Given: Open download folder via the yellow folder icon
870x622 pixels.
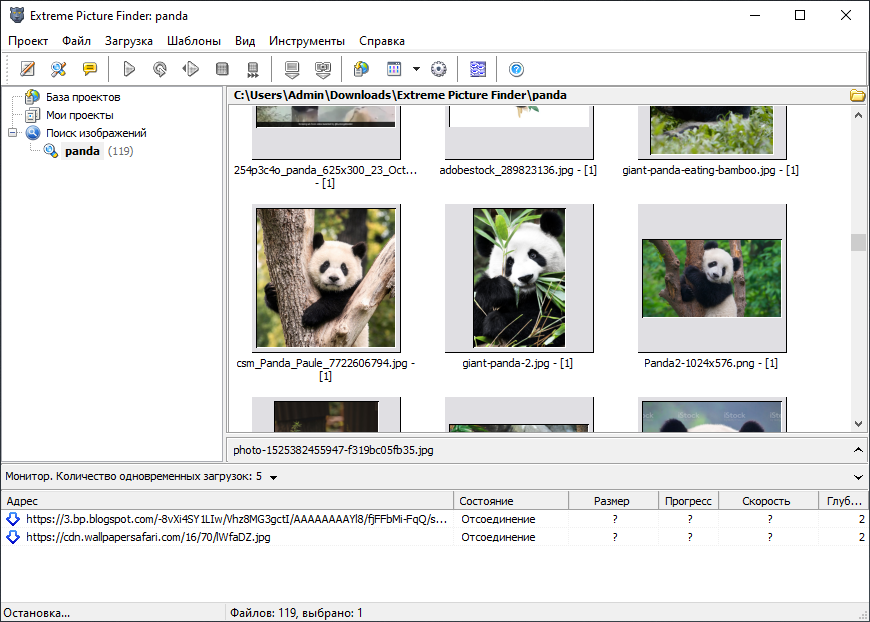Looking at the screenshot, I should 857,94.
